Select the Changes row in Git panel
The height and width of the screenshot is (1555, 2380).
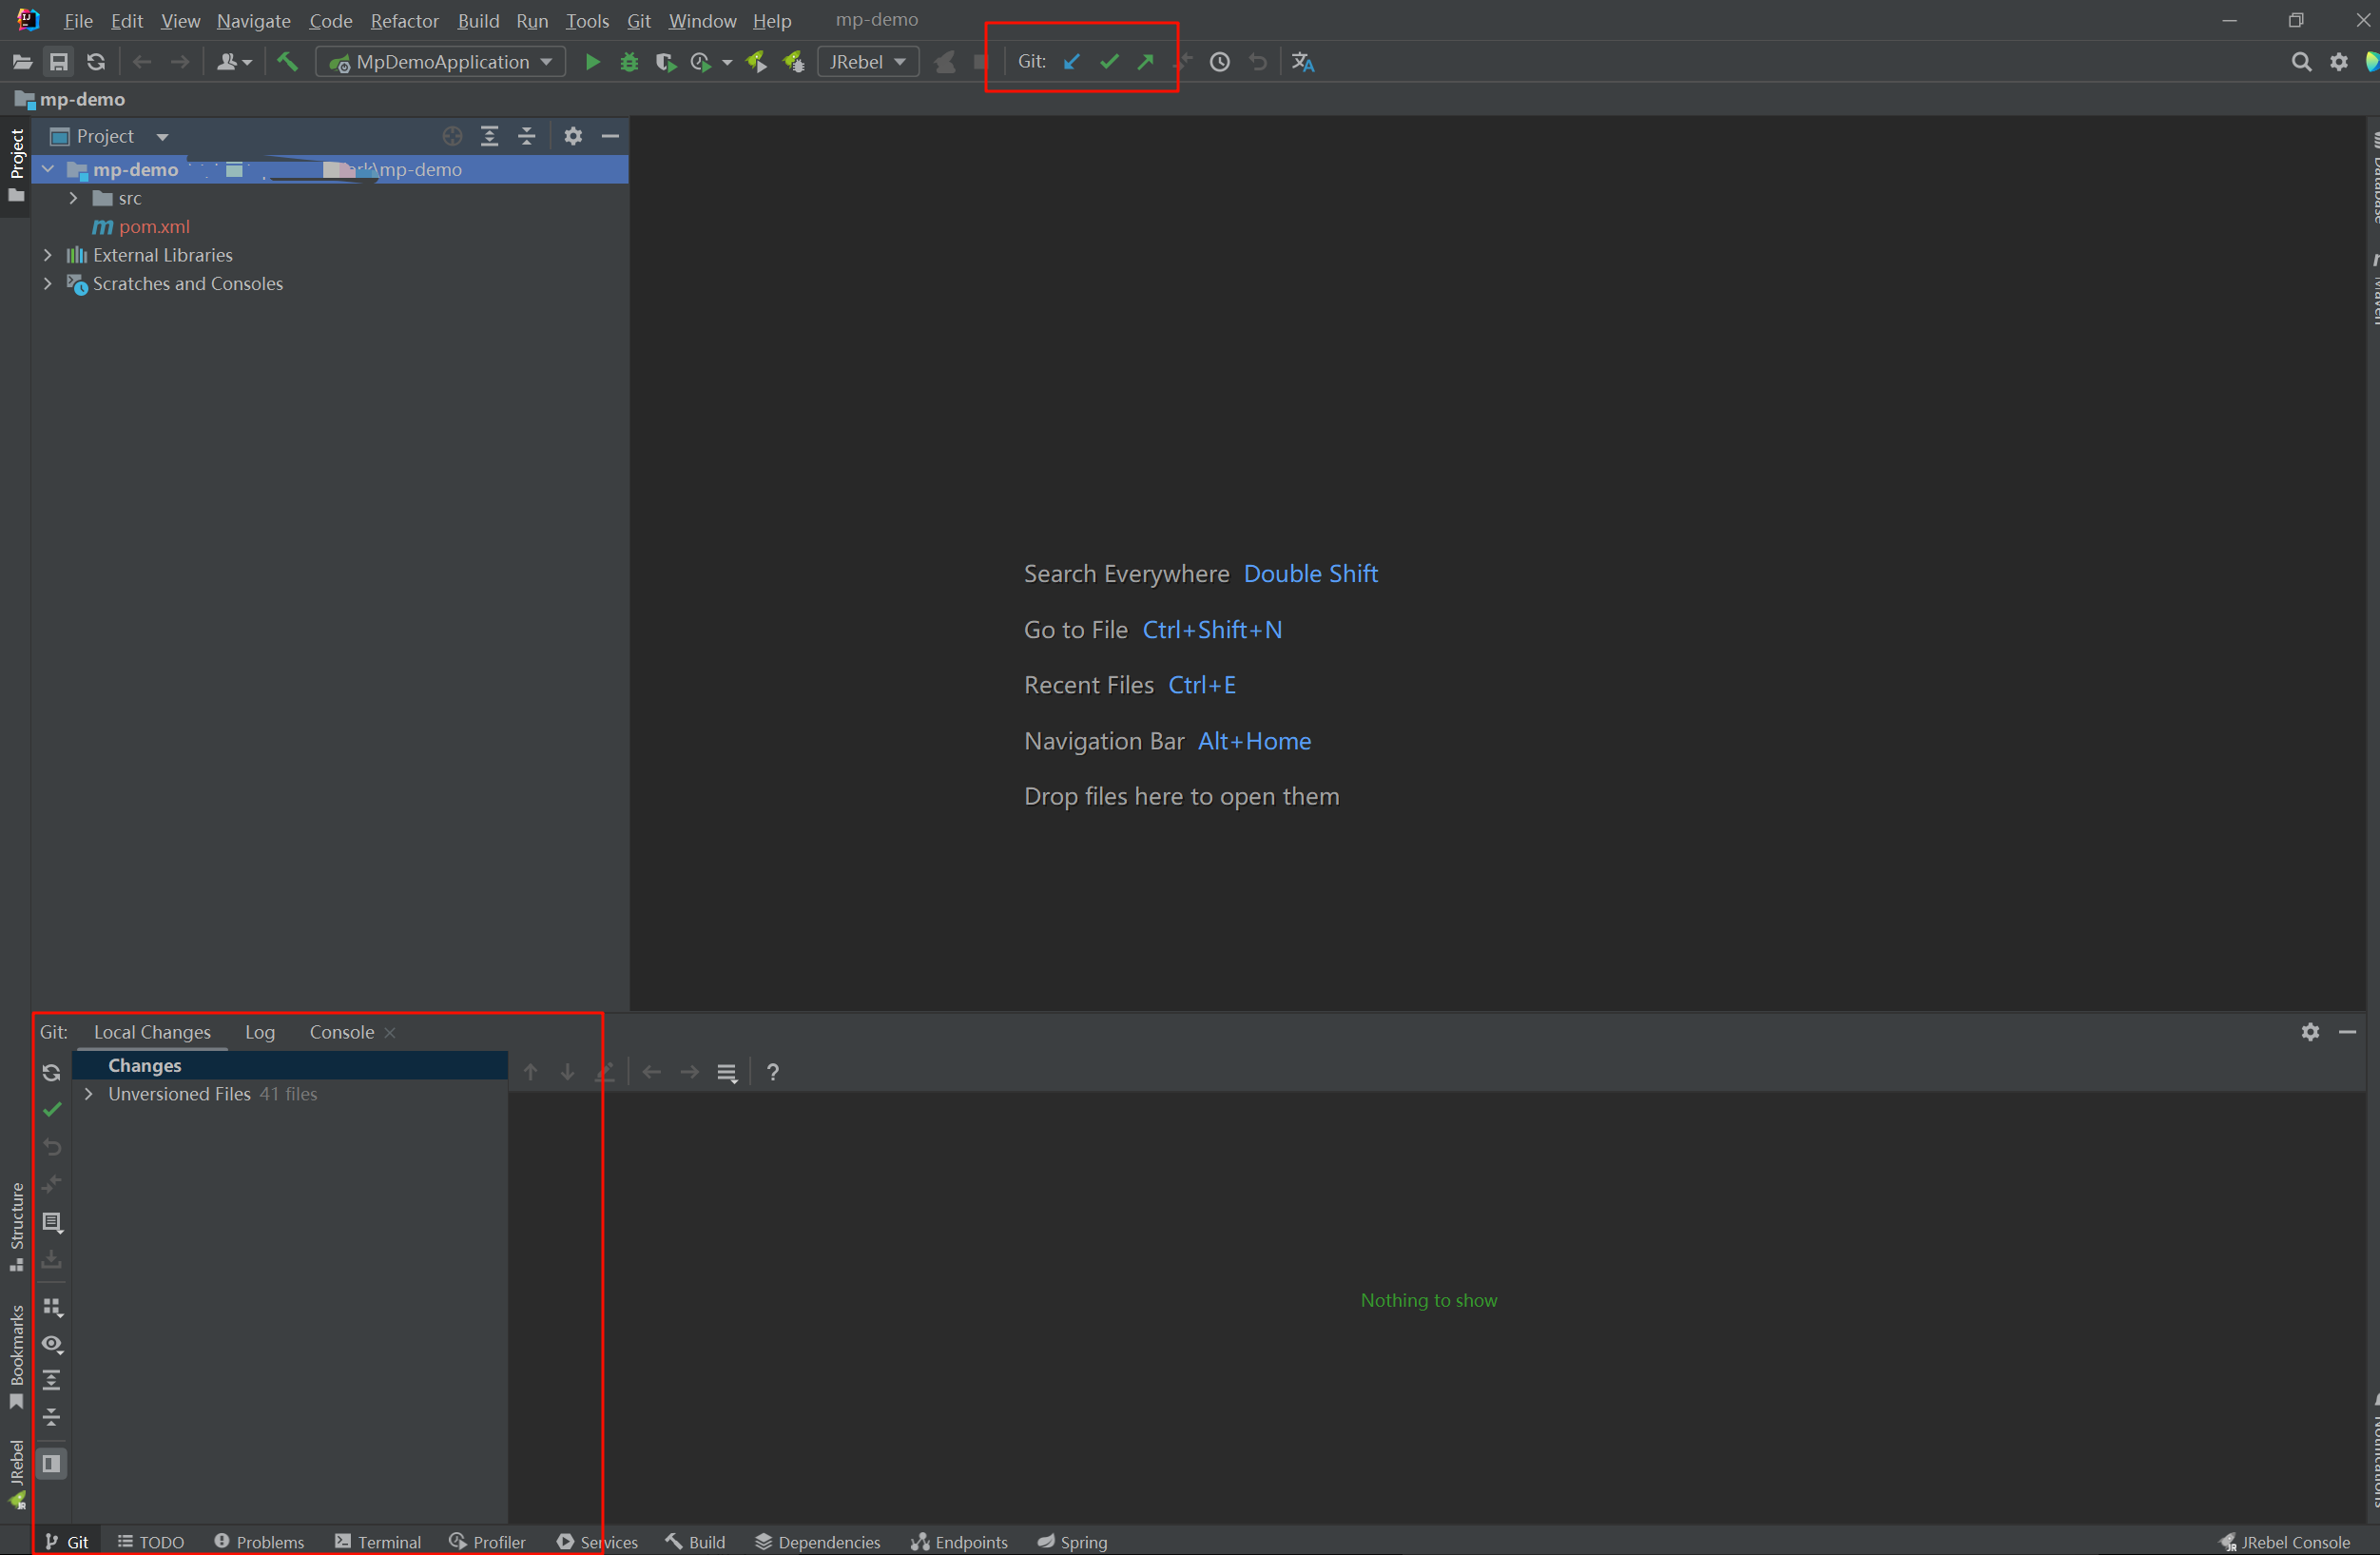(x=290, y=1065)
